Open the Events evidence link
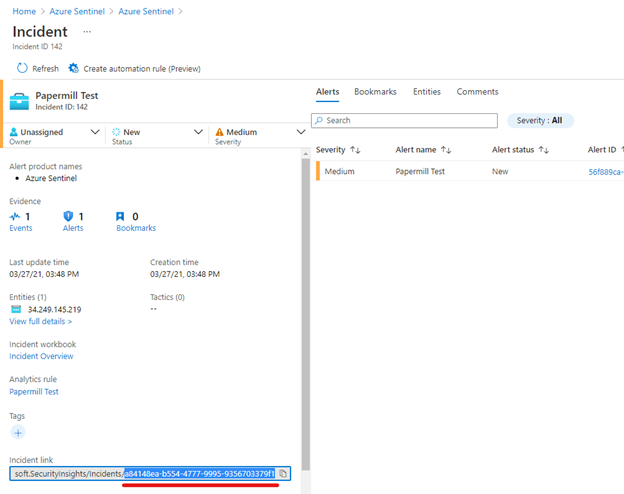The width and height of the screenshot is (624, 494). click(21, 228)
